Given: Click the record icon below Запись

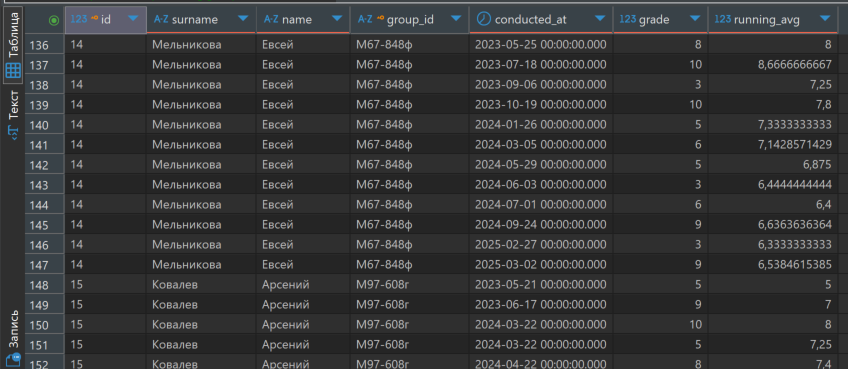Looking at the screenshot, I should pyautogui.click(x=14, y=361).
